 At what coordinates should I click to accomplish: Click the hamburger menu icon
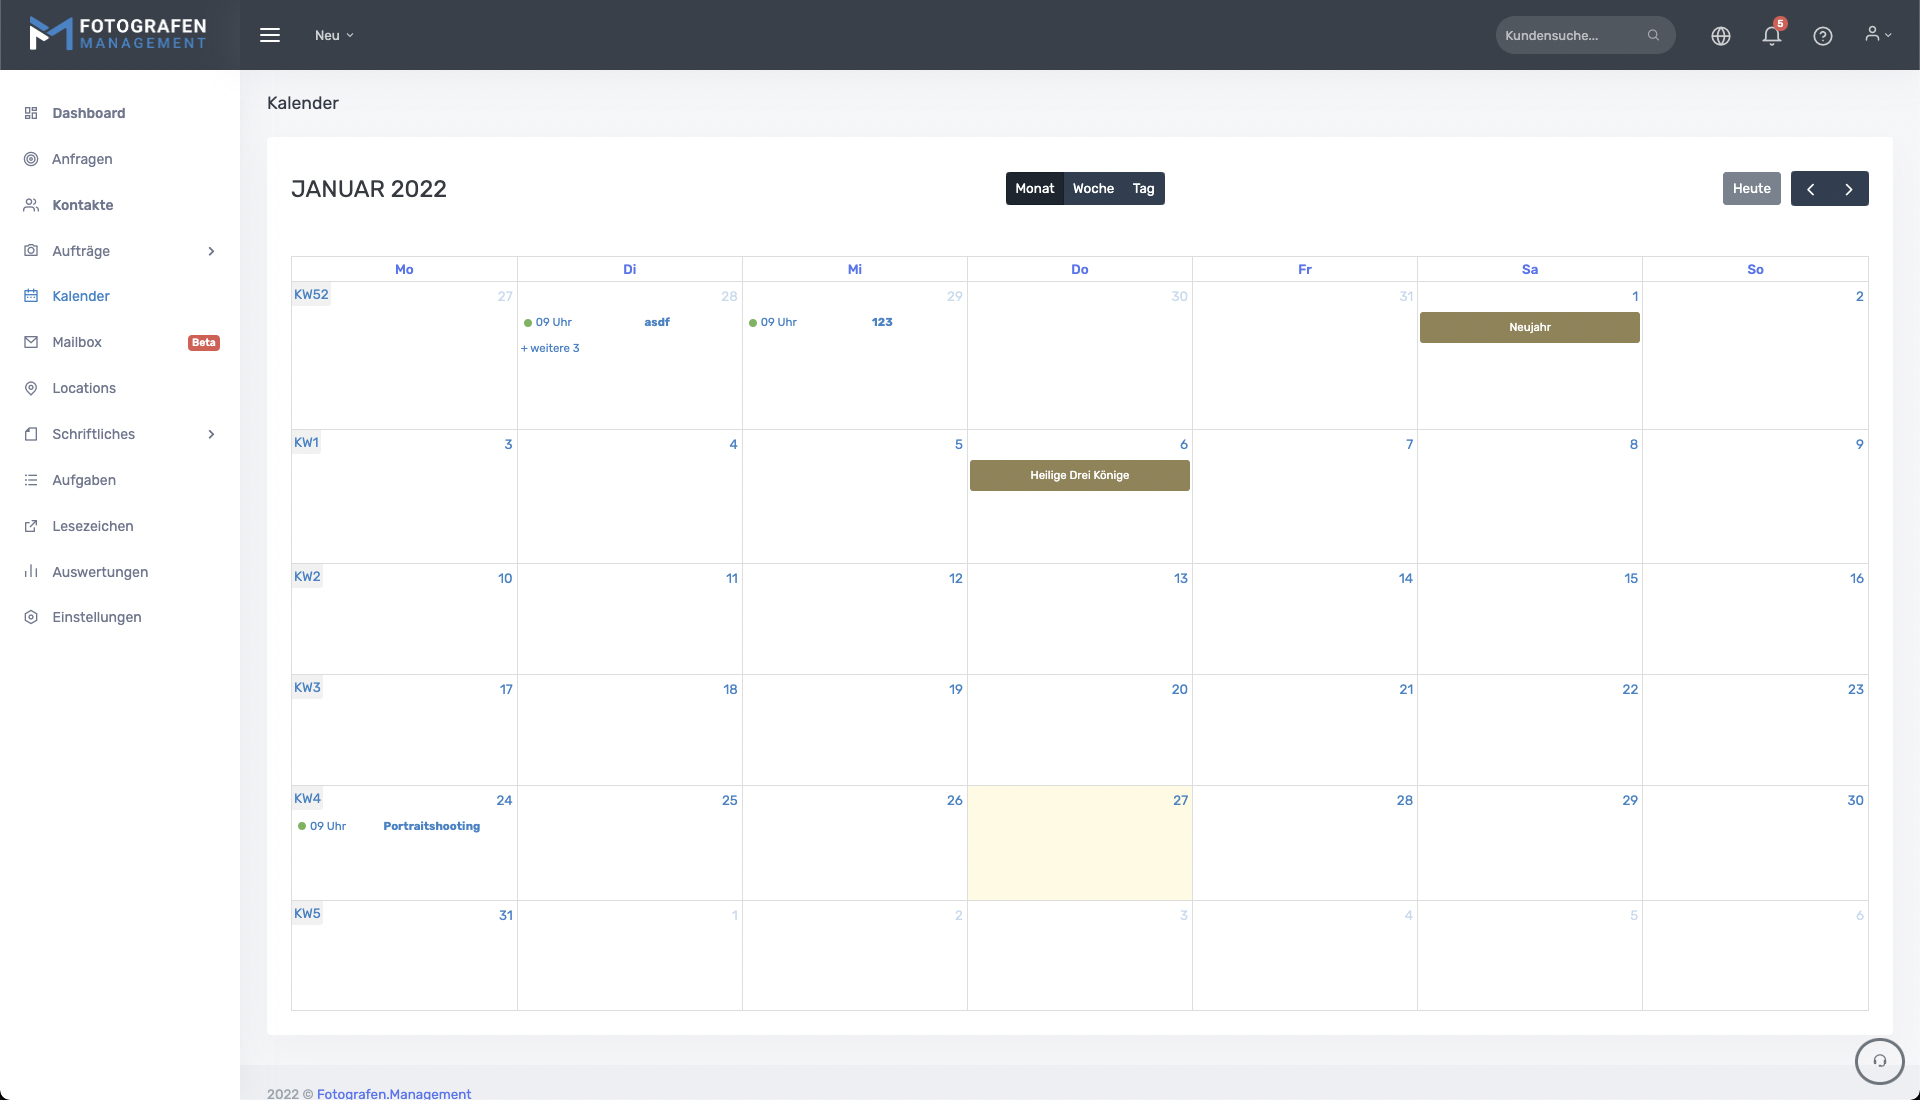tap(270, 35)
